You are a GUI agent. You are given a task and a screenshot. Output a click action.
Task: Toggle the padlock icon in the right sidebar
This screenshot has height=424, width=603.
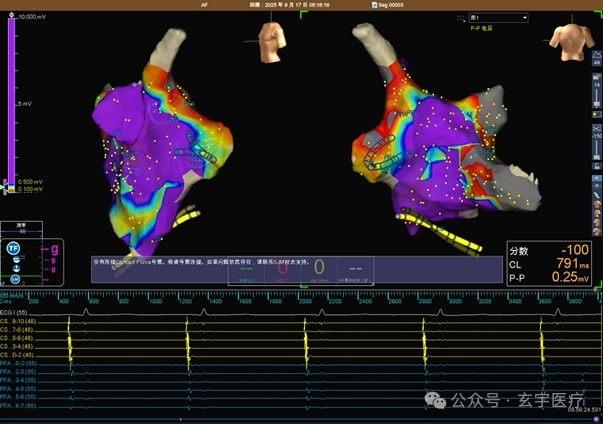click(597, 166)
